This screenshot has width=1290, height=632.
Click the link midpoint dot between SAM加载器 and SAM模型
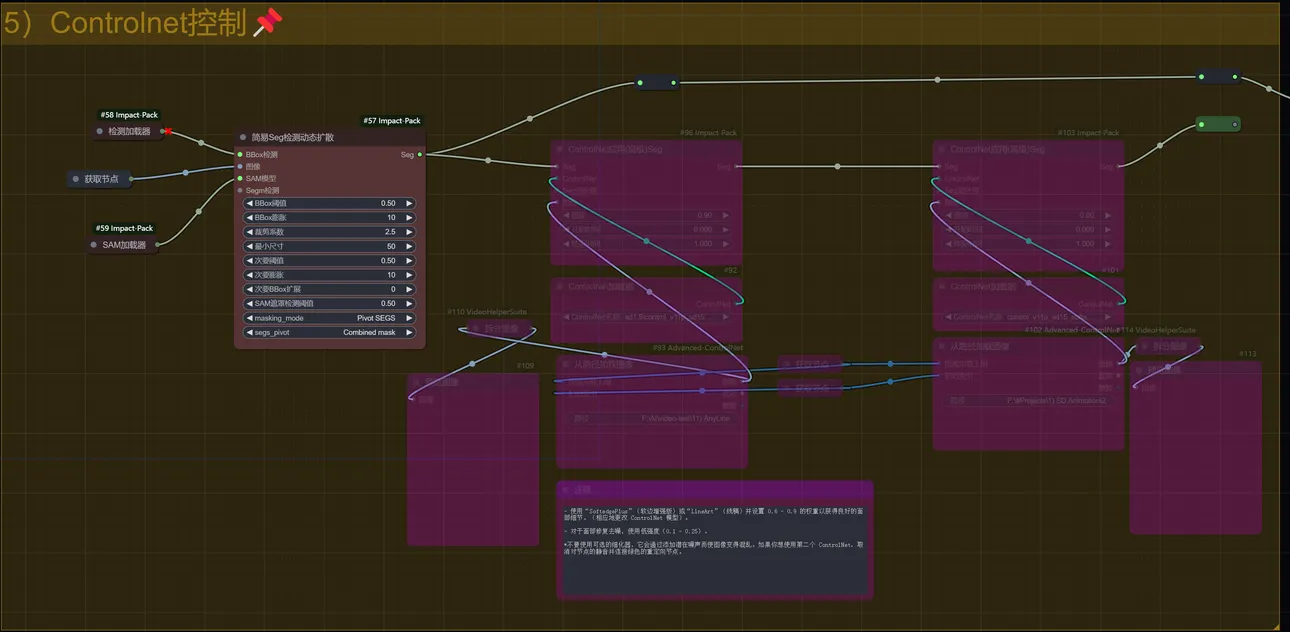click(x=198, y=212)
